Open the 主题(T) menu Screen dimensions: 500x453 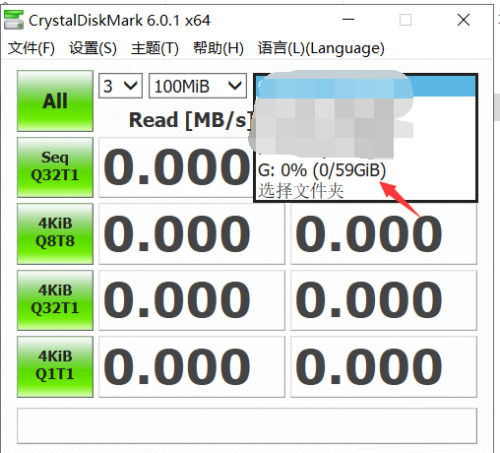(155, 48)
